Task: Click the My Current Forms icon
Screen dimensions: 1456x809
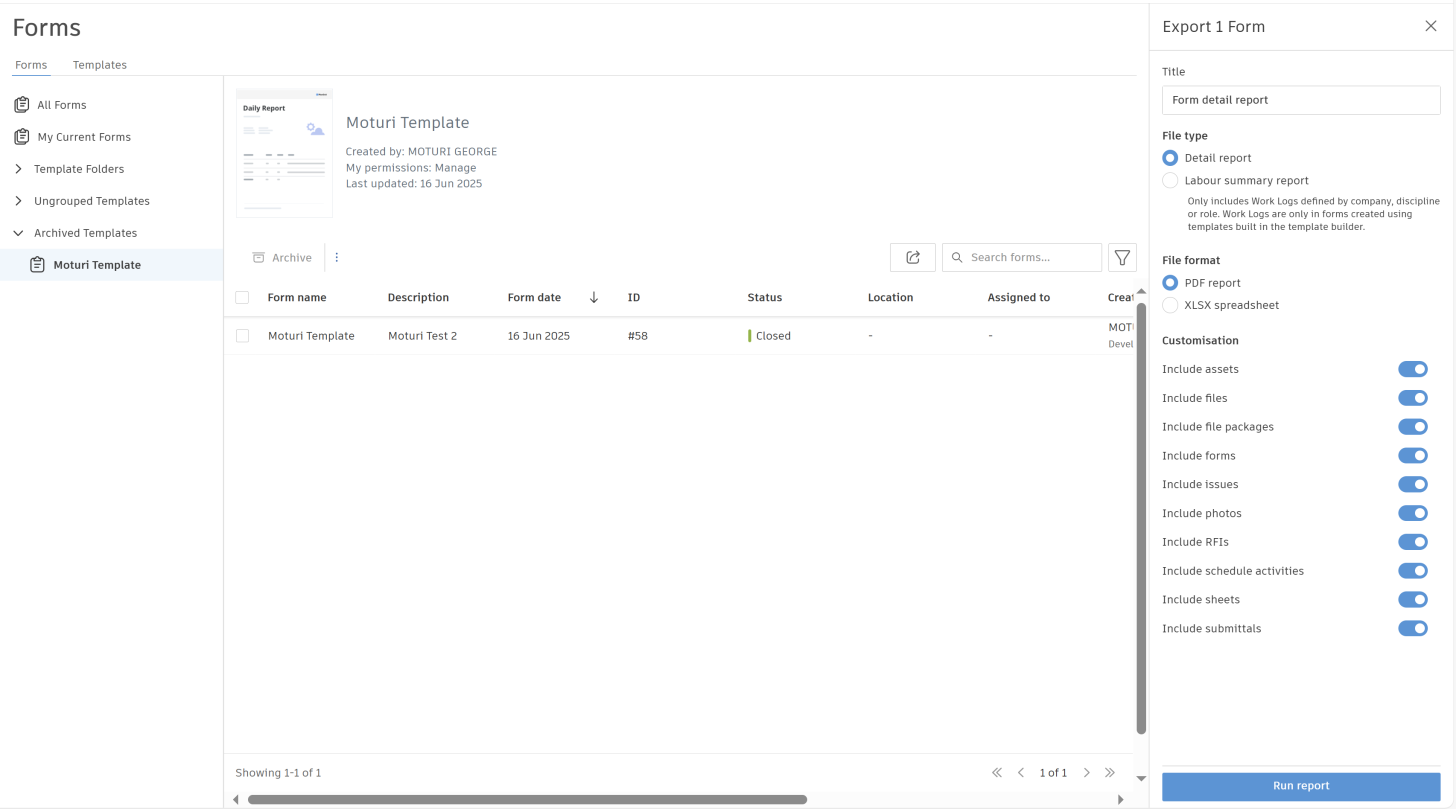Action: pyautogui.click(x=21, y=137)
